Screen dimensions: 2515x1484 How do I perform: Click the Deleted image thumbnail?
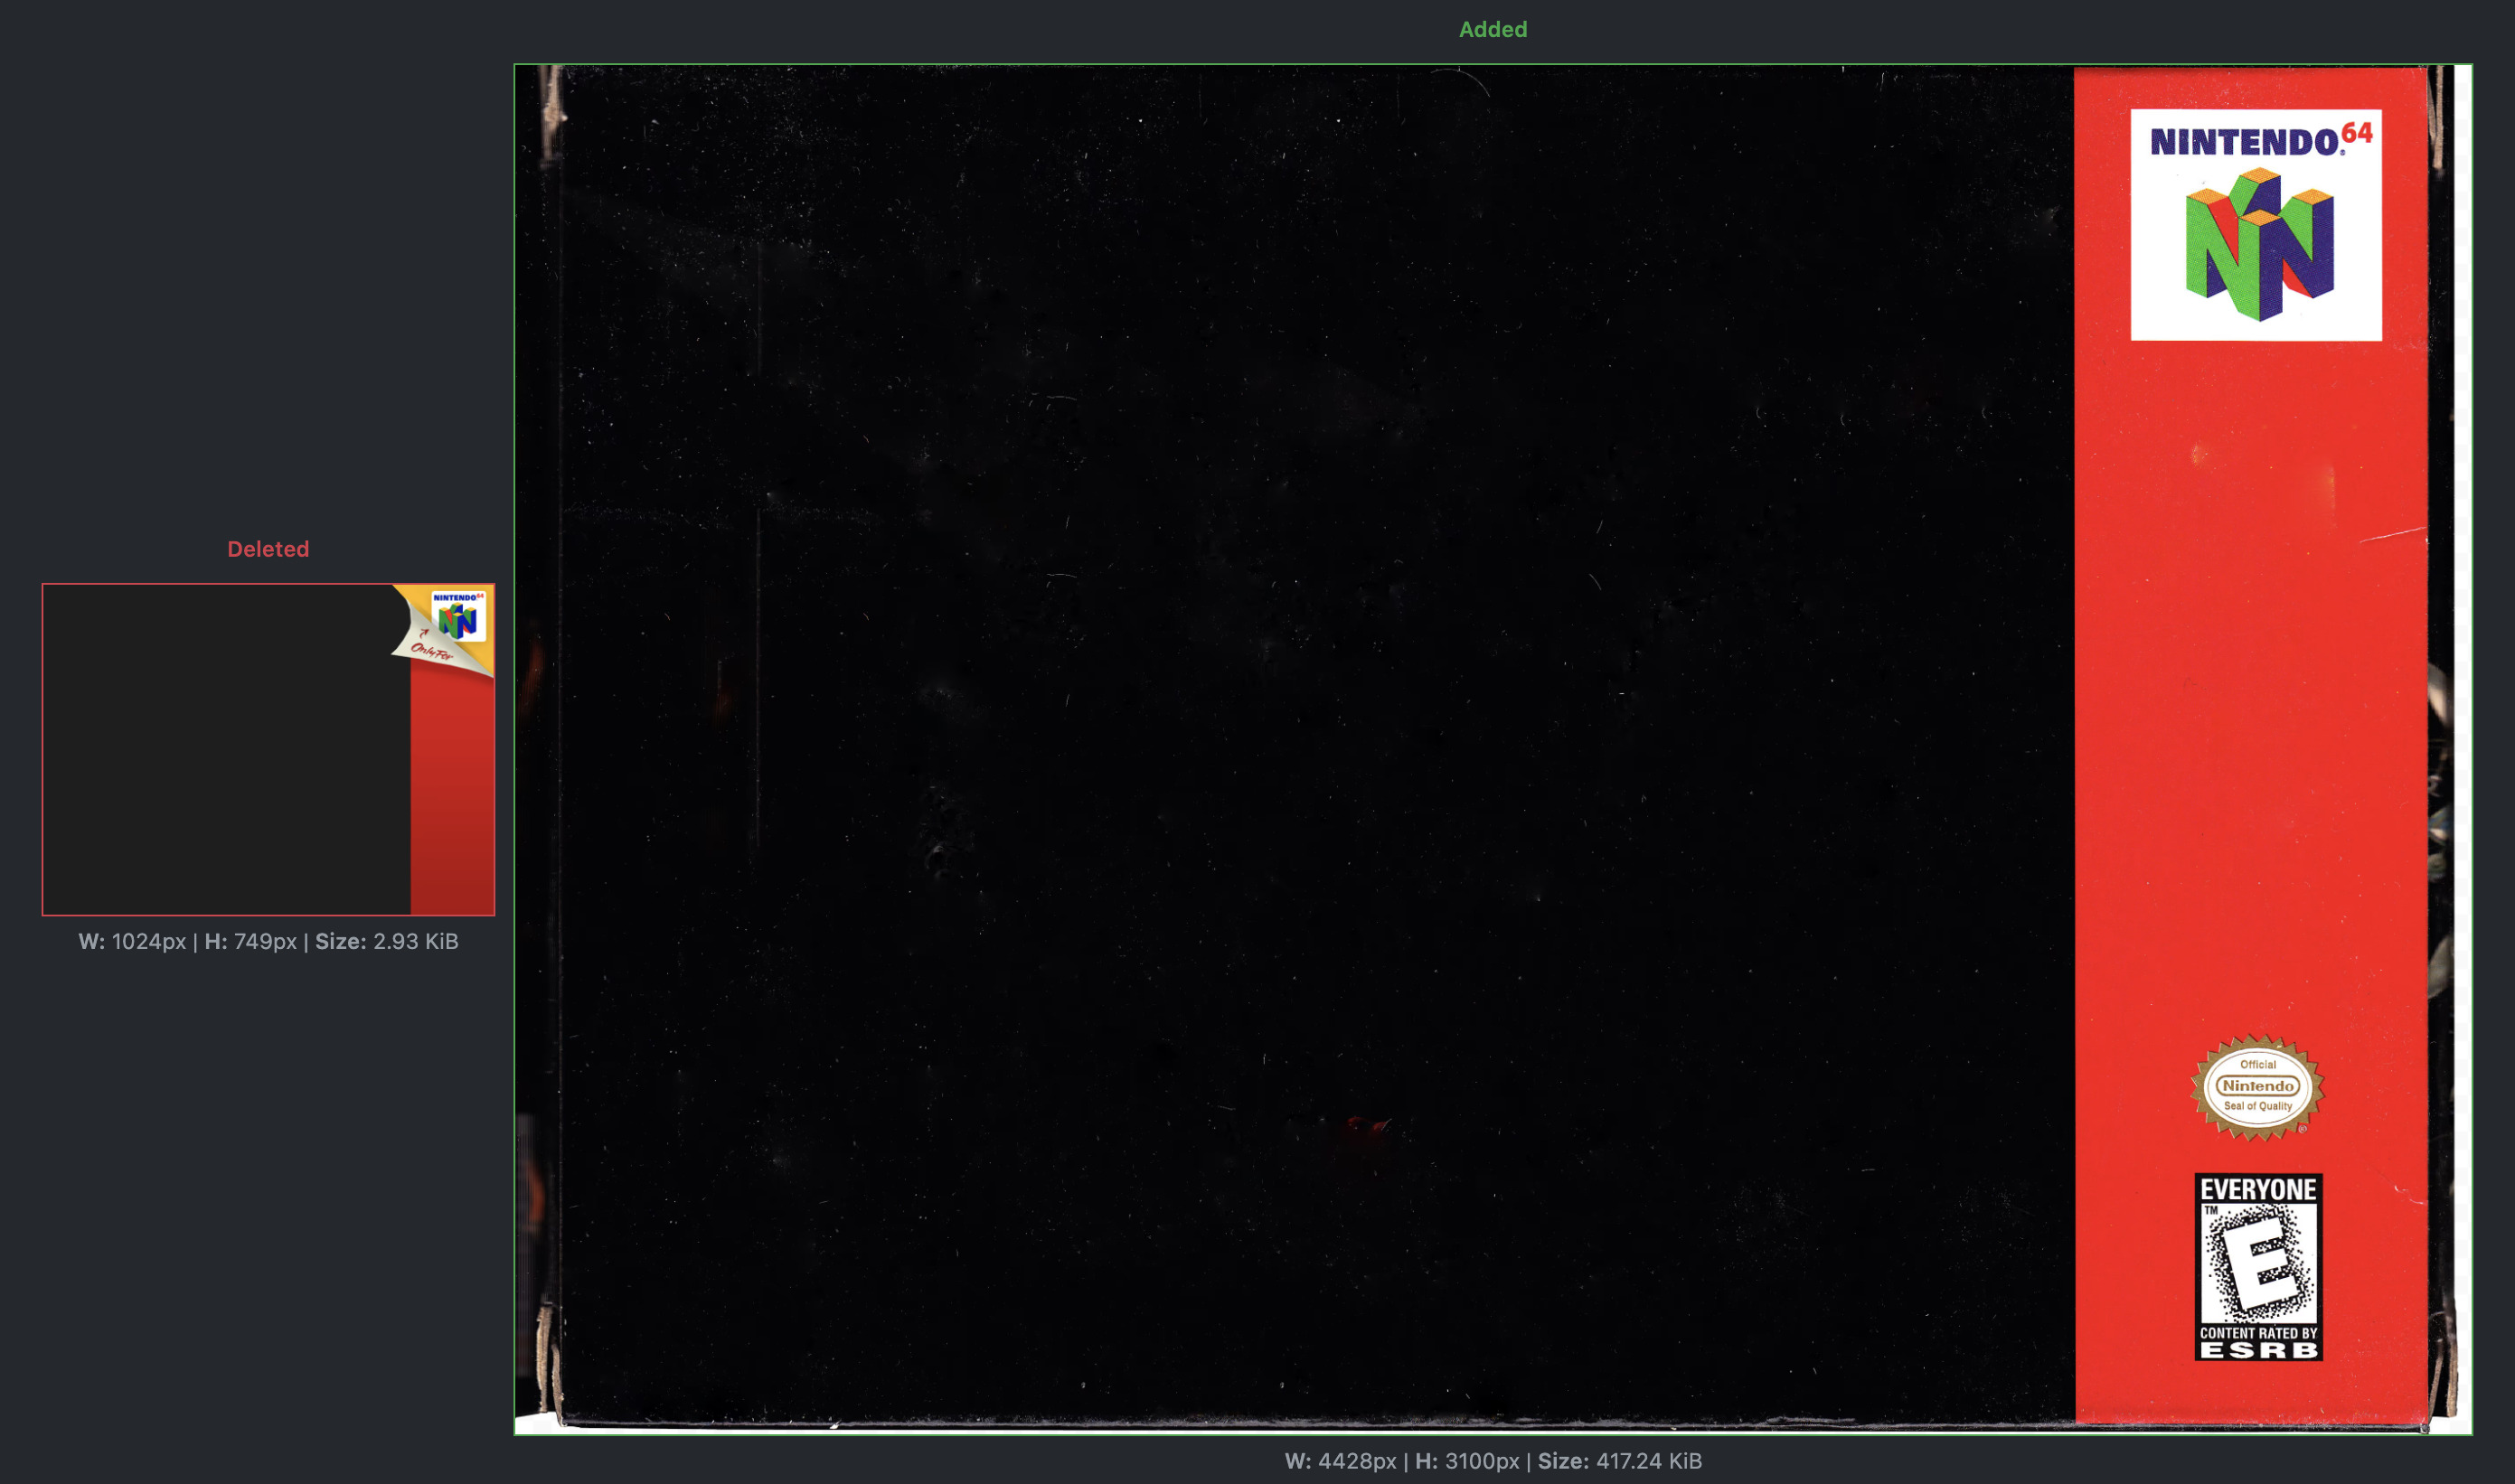268,749
